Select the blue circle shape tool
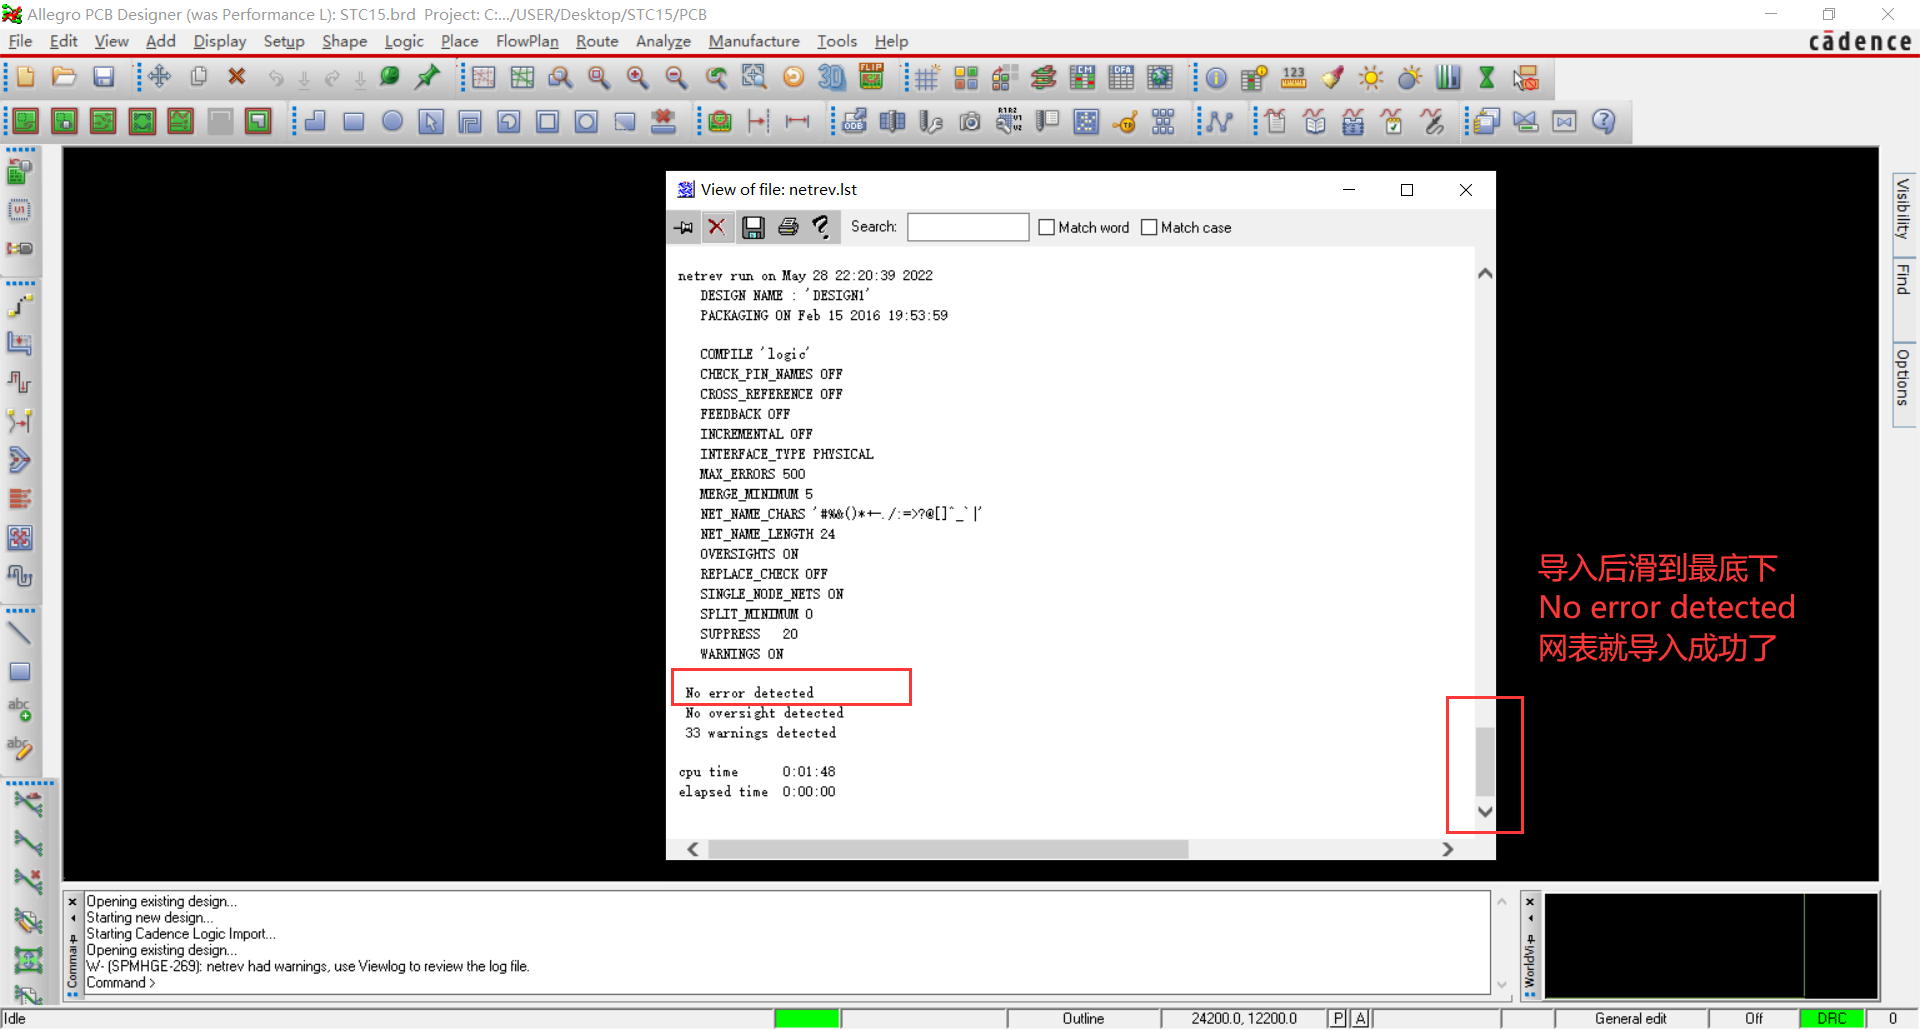The width and height of the screenshot is (1920, 1030). pos(392,122)
